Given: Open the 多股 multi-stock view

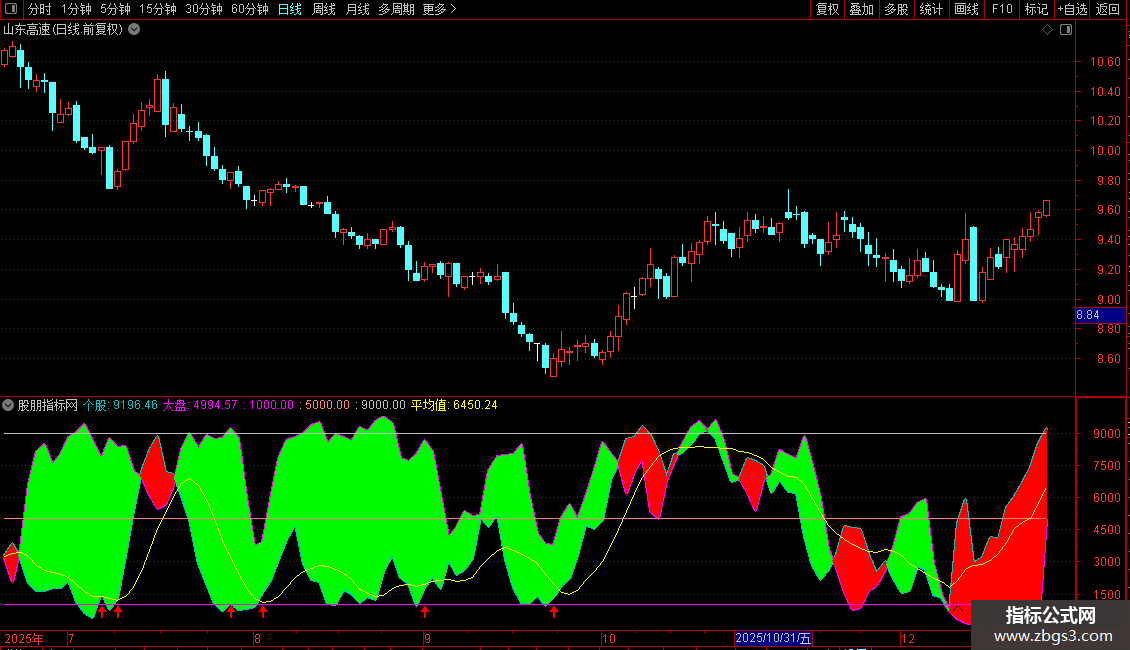Looking at the screenshot, I should point(897,9).
